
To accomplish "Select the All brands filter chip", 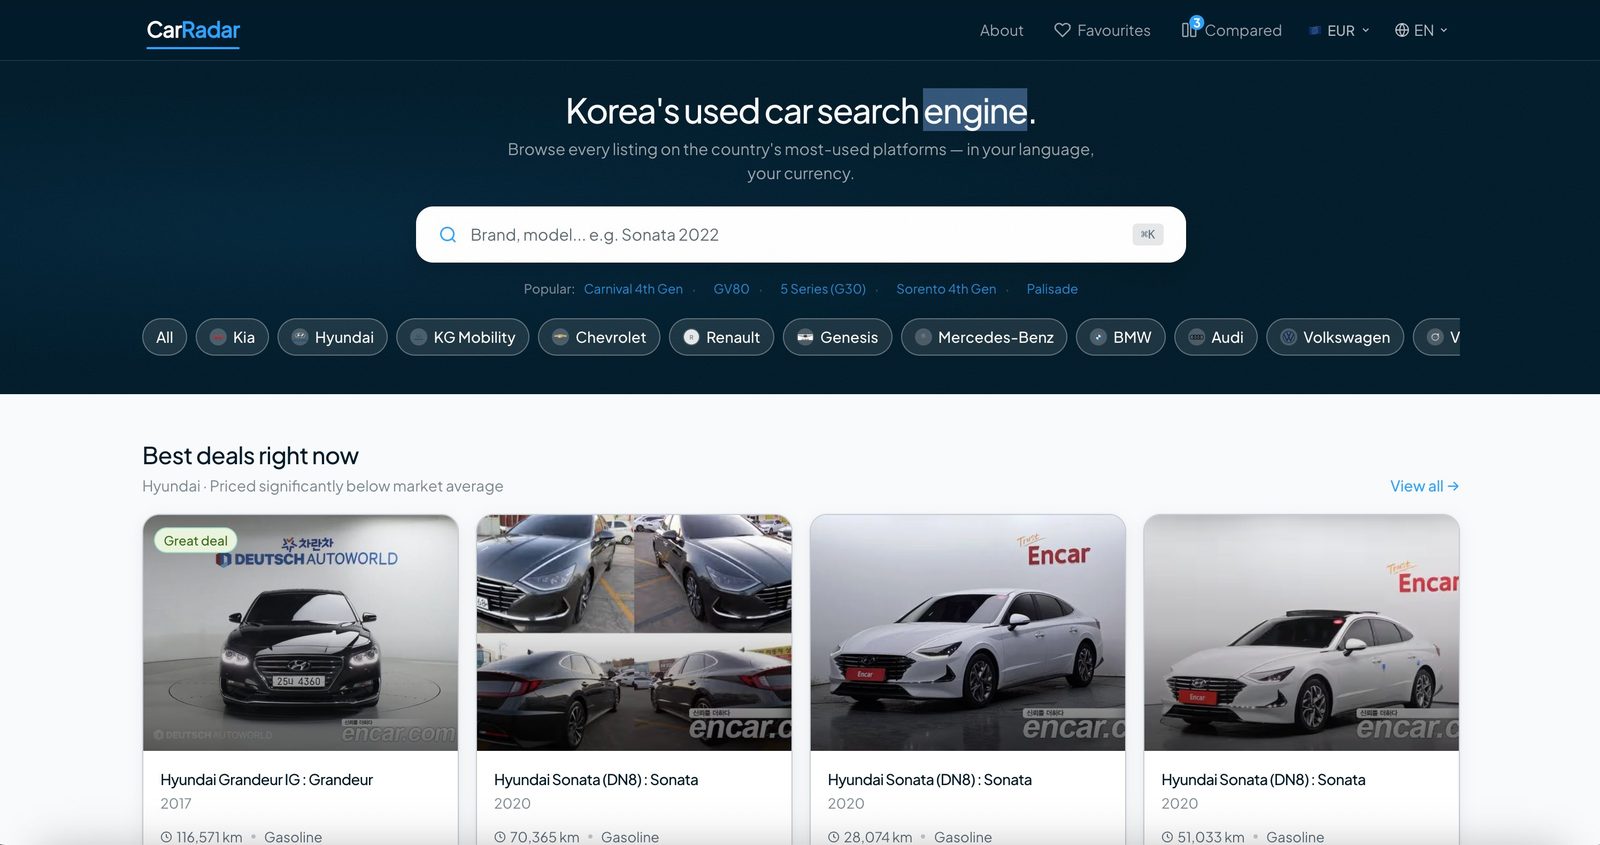I will click(x=165, y=337).
